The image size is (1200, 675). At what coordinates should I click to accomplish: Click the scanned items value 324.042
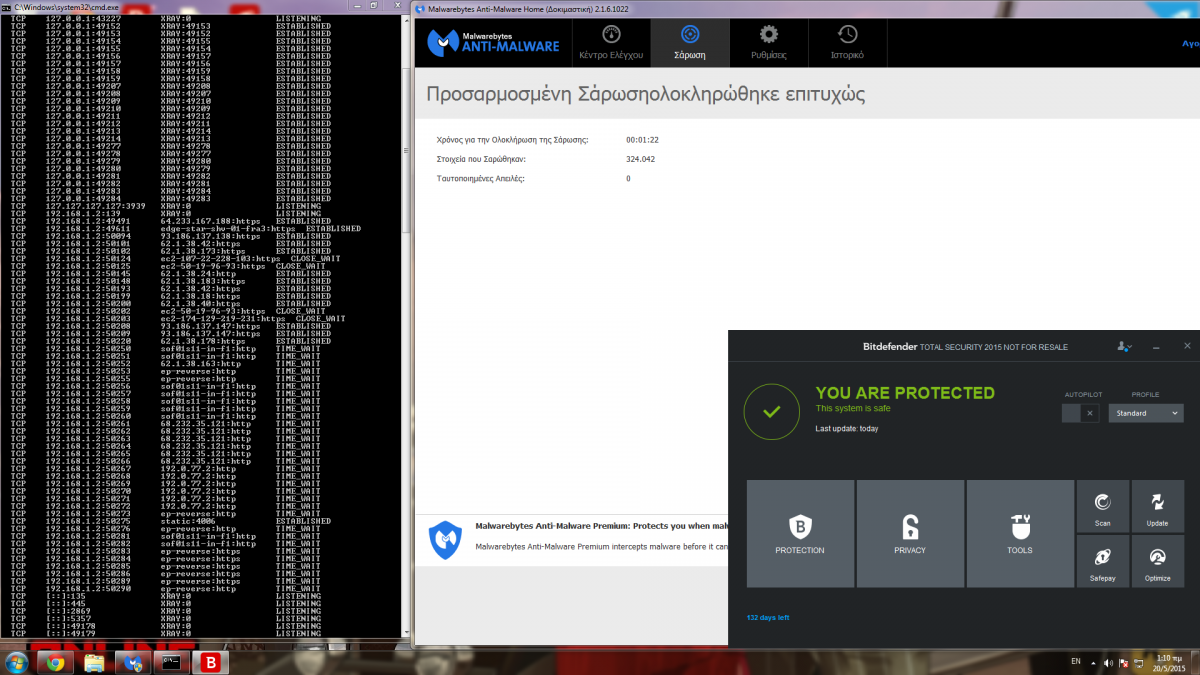click(x=641, y=159)
